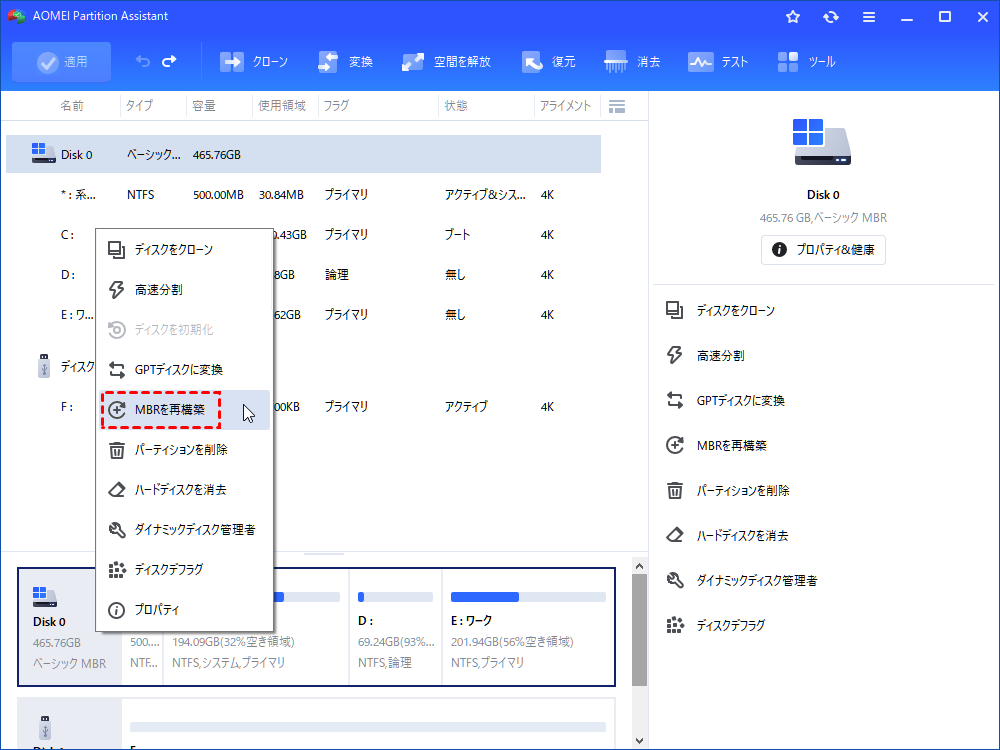Choose 高速分割 in the context menu
The height and width of the screenshot is (750, 1000).
tap(184, 290)
